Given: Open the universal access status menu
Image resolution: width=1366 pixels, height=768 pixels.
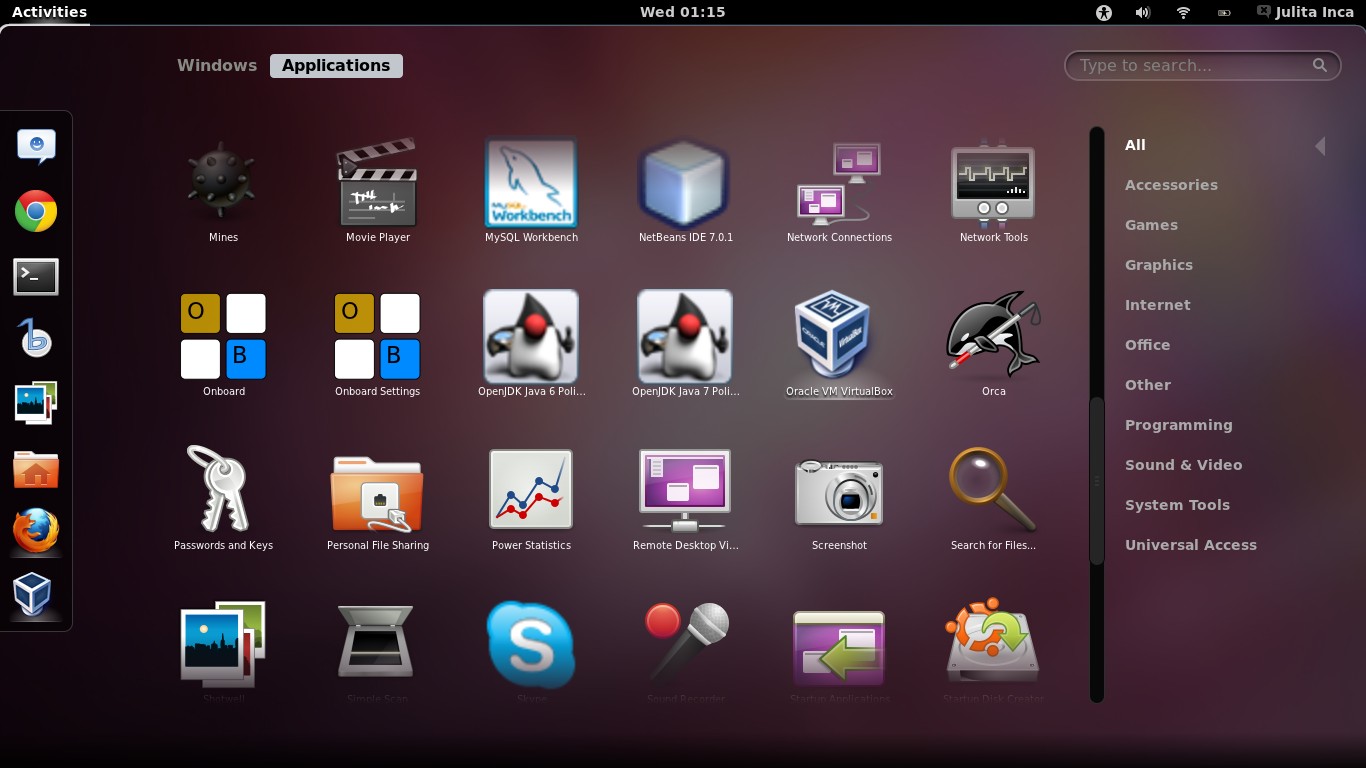Looking at the screenshot, I should 1104,12.
